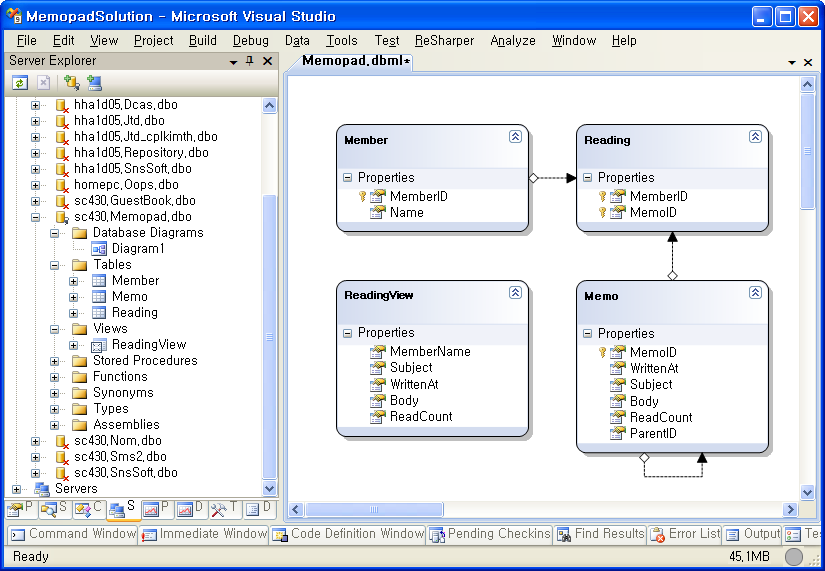Select ReadCount property in ReadingView class
825x571 pixels.
[x=421, y=417]
